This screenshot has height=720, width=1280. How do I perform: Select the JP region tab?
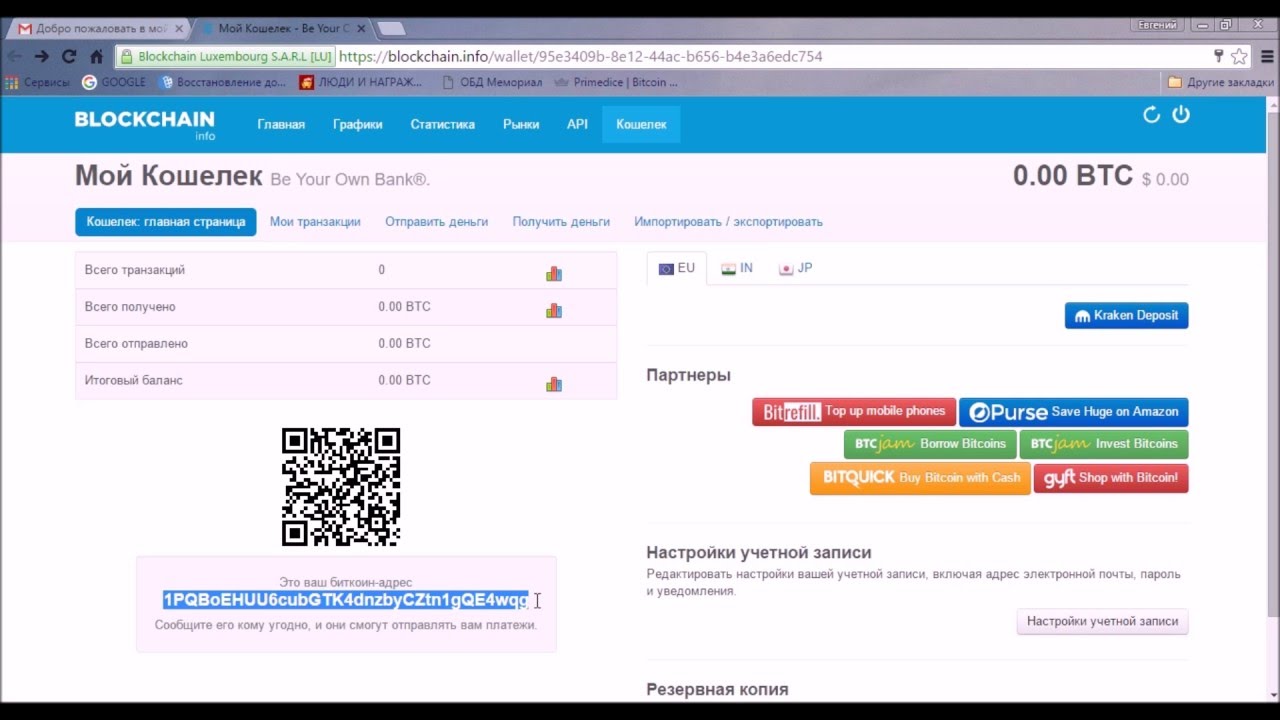pyautogui.click(x=796, y=268)
